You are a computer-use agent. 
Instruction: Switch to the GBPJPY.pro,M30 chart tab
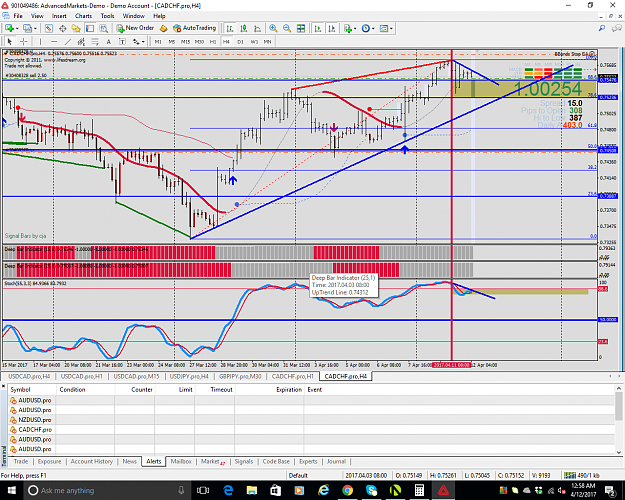click(x=240, y=376)
